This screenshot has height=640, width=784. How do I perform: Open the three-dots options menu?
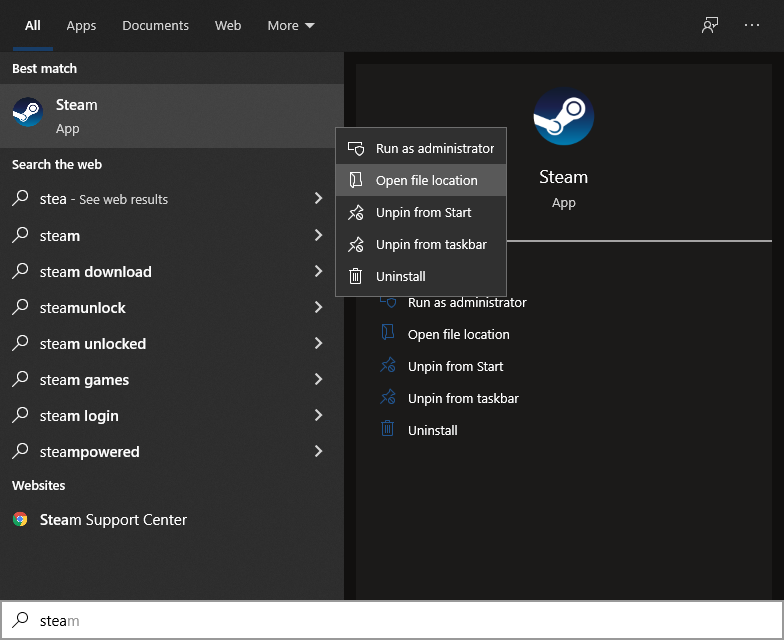752,26
